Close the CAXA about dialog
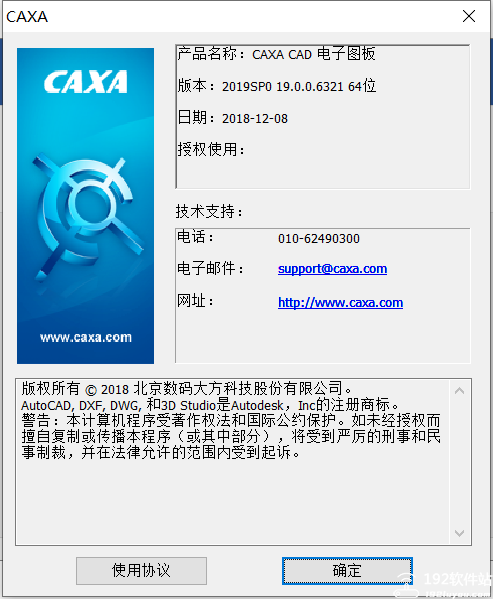 pyautogui.click(x=469, y=16)
